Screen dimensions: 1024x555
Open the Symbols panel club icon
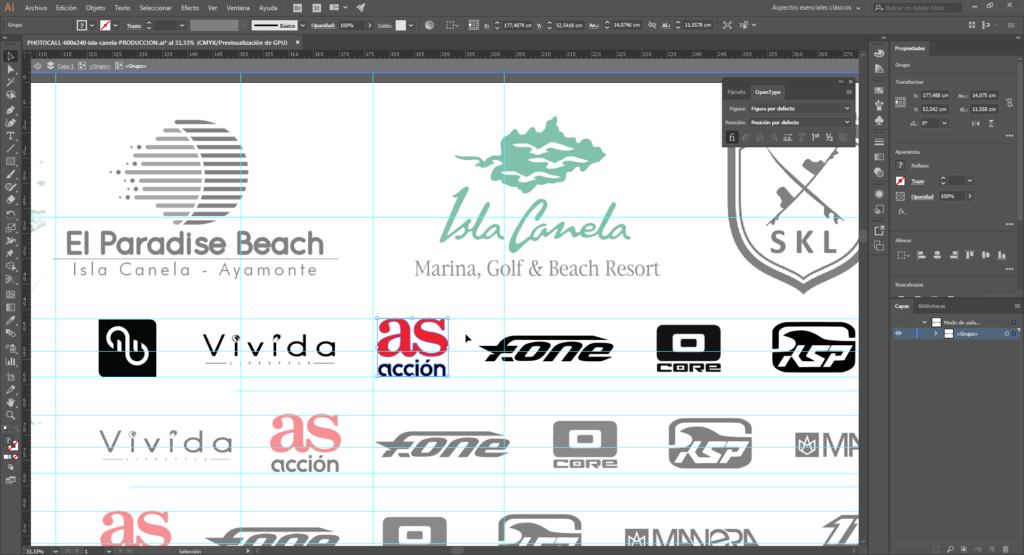(x=879, y=120)
